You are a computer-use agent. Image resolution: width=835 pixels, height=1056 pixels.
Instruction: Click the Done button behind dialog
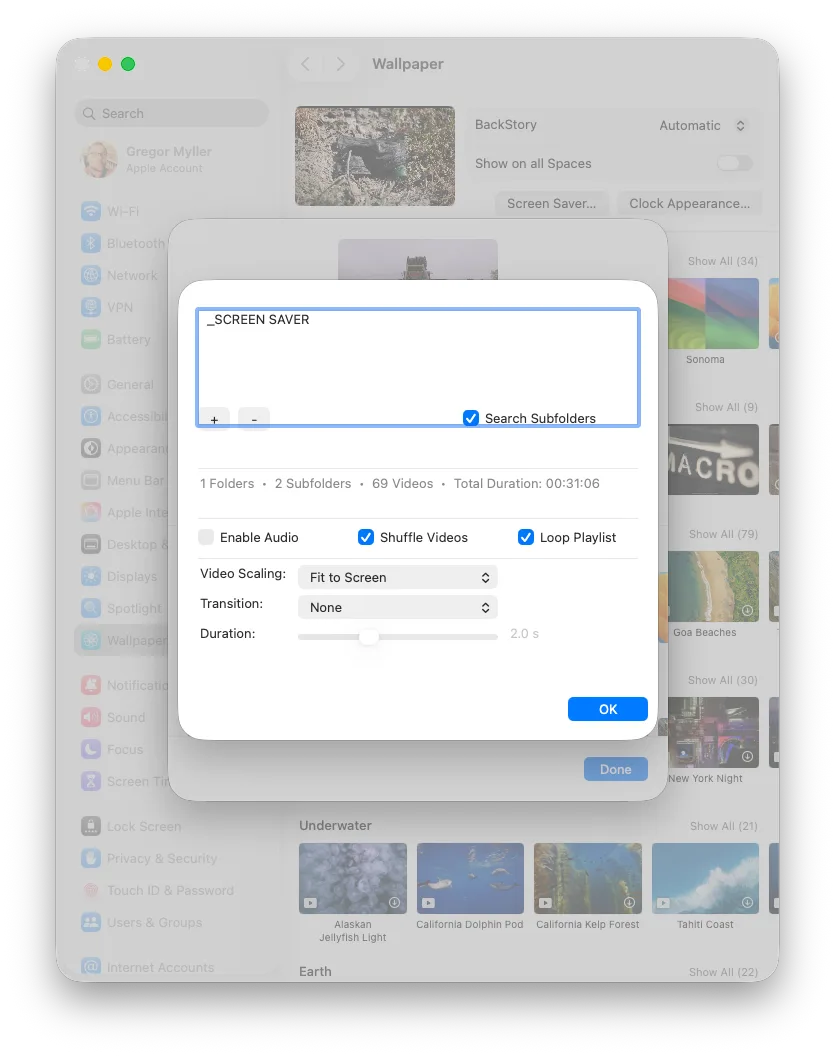pyautogui.click(x=615, y=769)
